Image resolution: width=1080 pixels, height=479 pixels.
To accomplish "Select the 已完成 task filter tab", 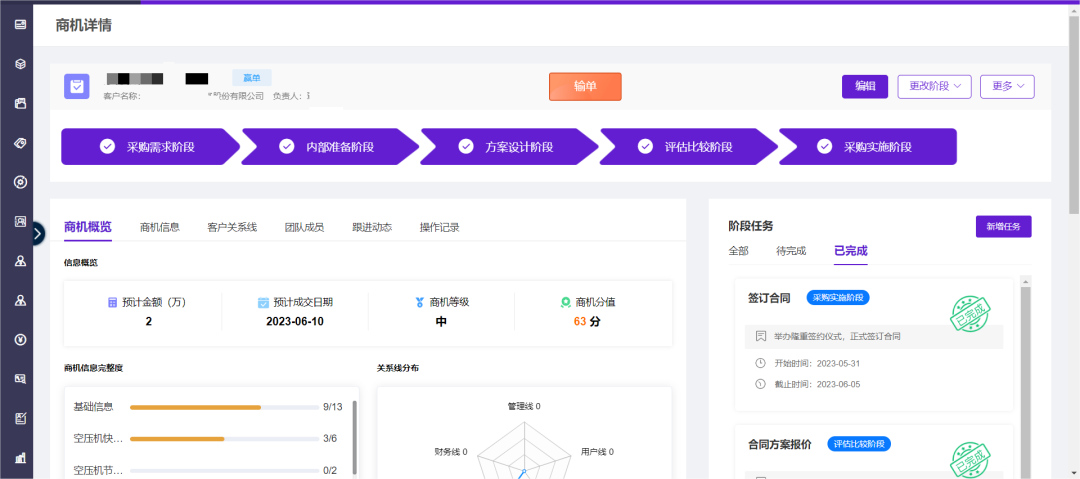I will click(851, 252).
